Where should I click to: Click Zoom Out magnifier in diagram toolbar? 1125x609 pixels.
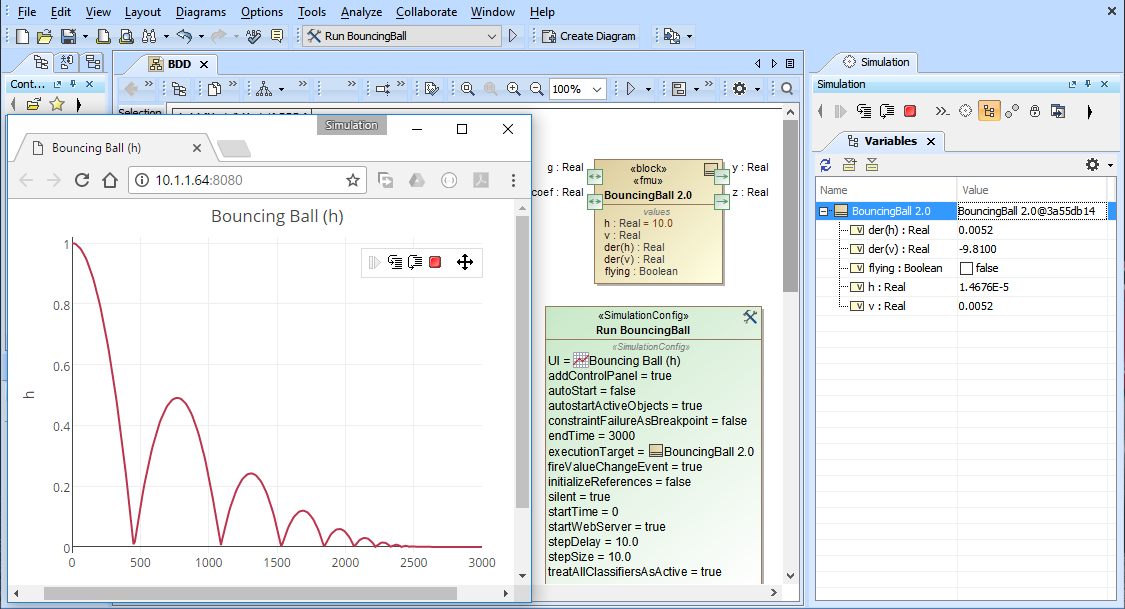click(537, 89)
